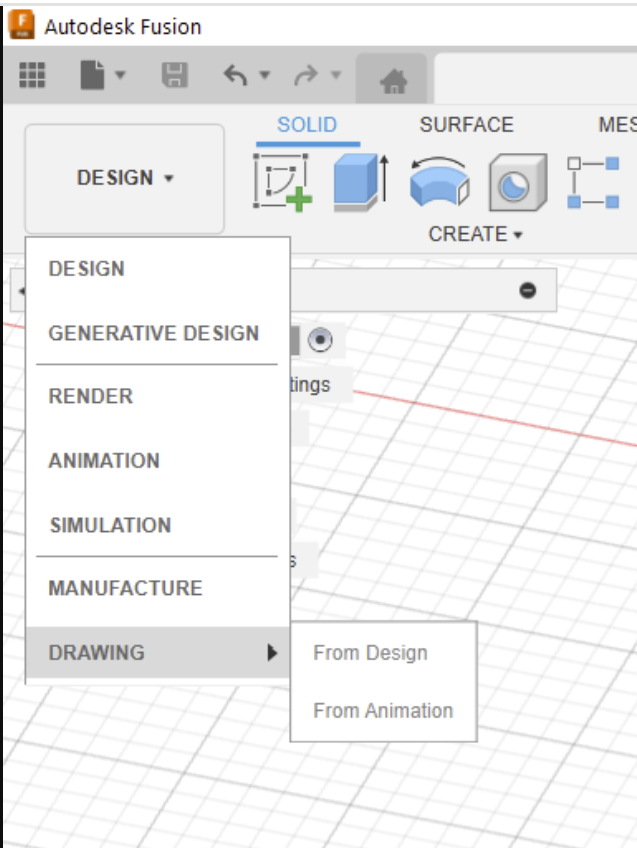The height and width of the screenshot is (848, 637).
Task: Select the Rectangular Pattern tool
Action: pyautogui.click(x=593, y=182)
